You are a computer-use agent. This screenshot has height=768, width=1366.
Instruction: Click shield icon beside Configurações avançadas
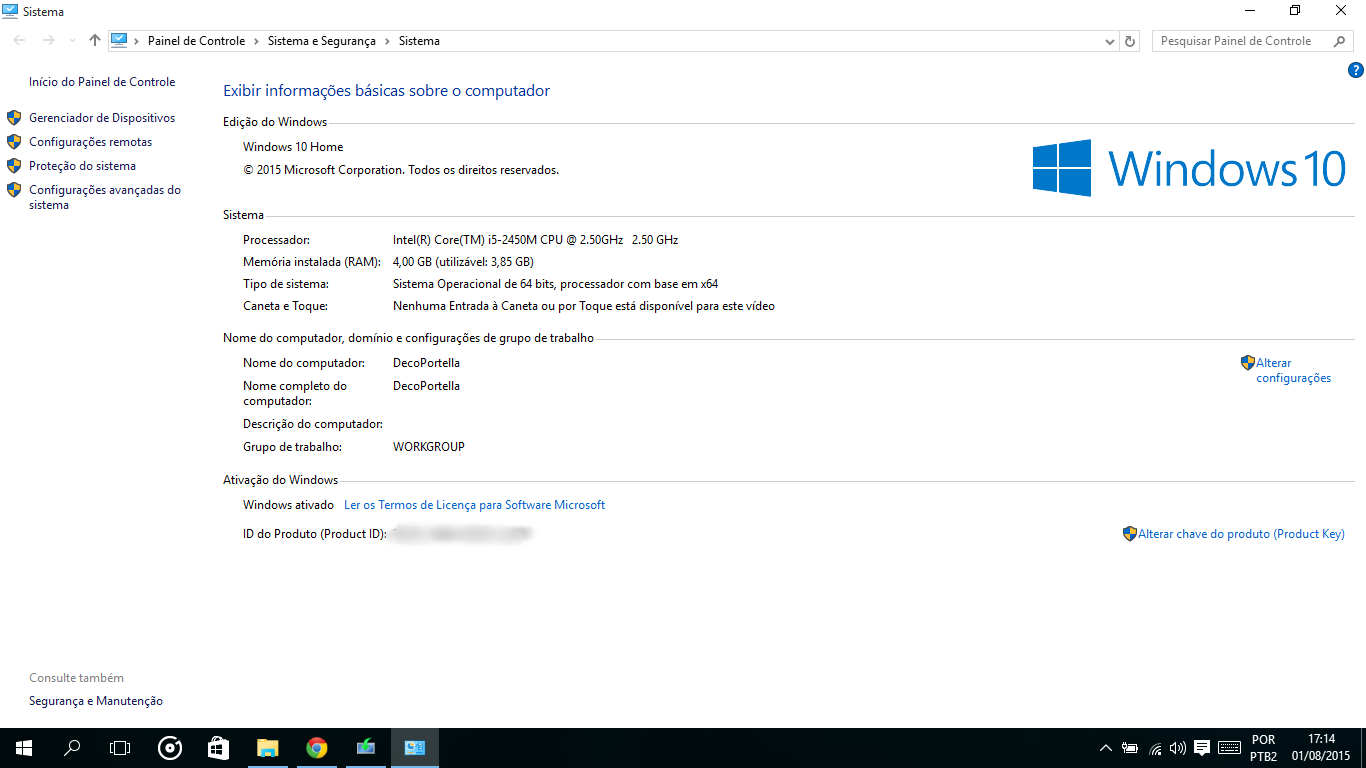tap(14, 190)
